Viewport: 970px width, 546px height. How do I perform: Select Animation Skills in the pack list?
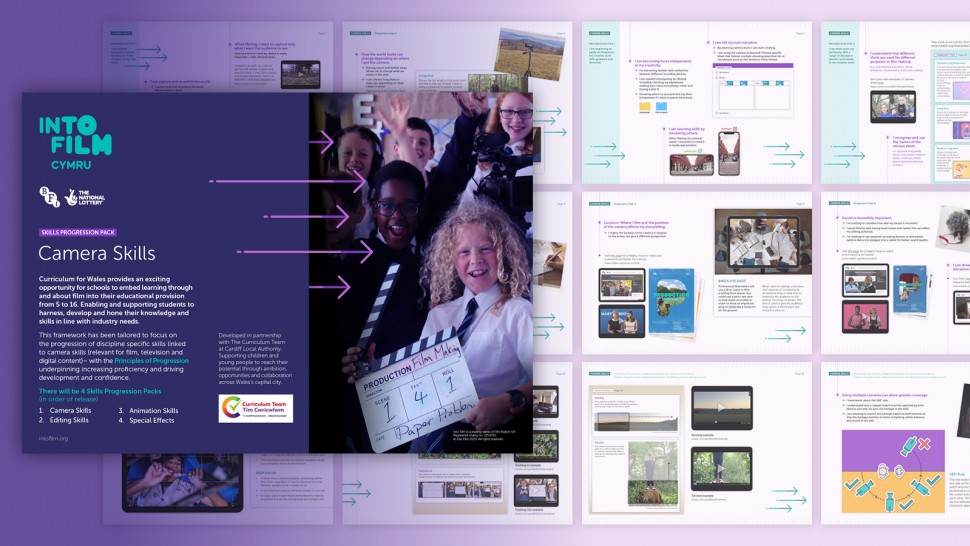tap(153, 410)
